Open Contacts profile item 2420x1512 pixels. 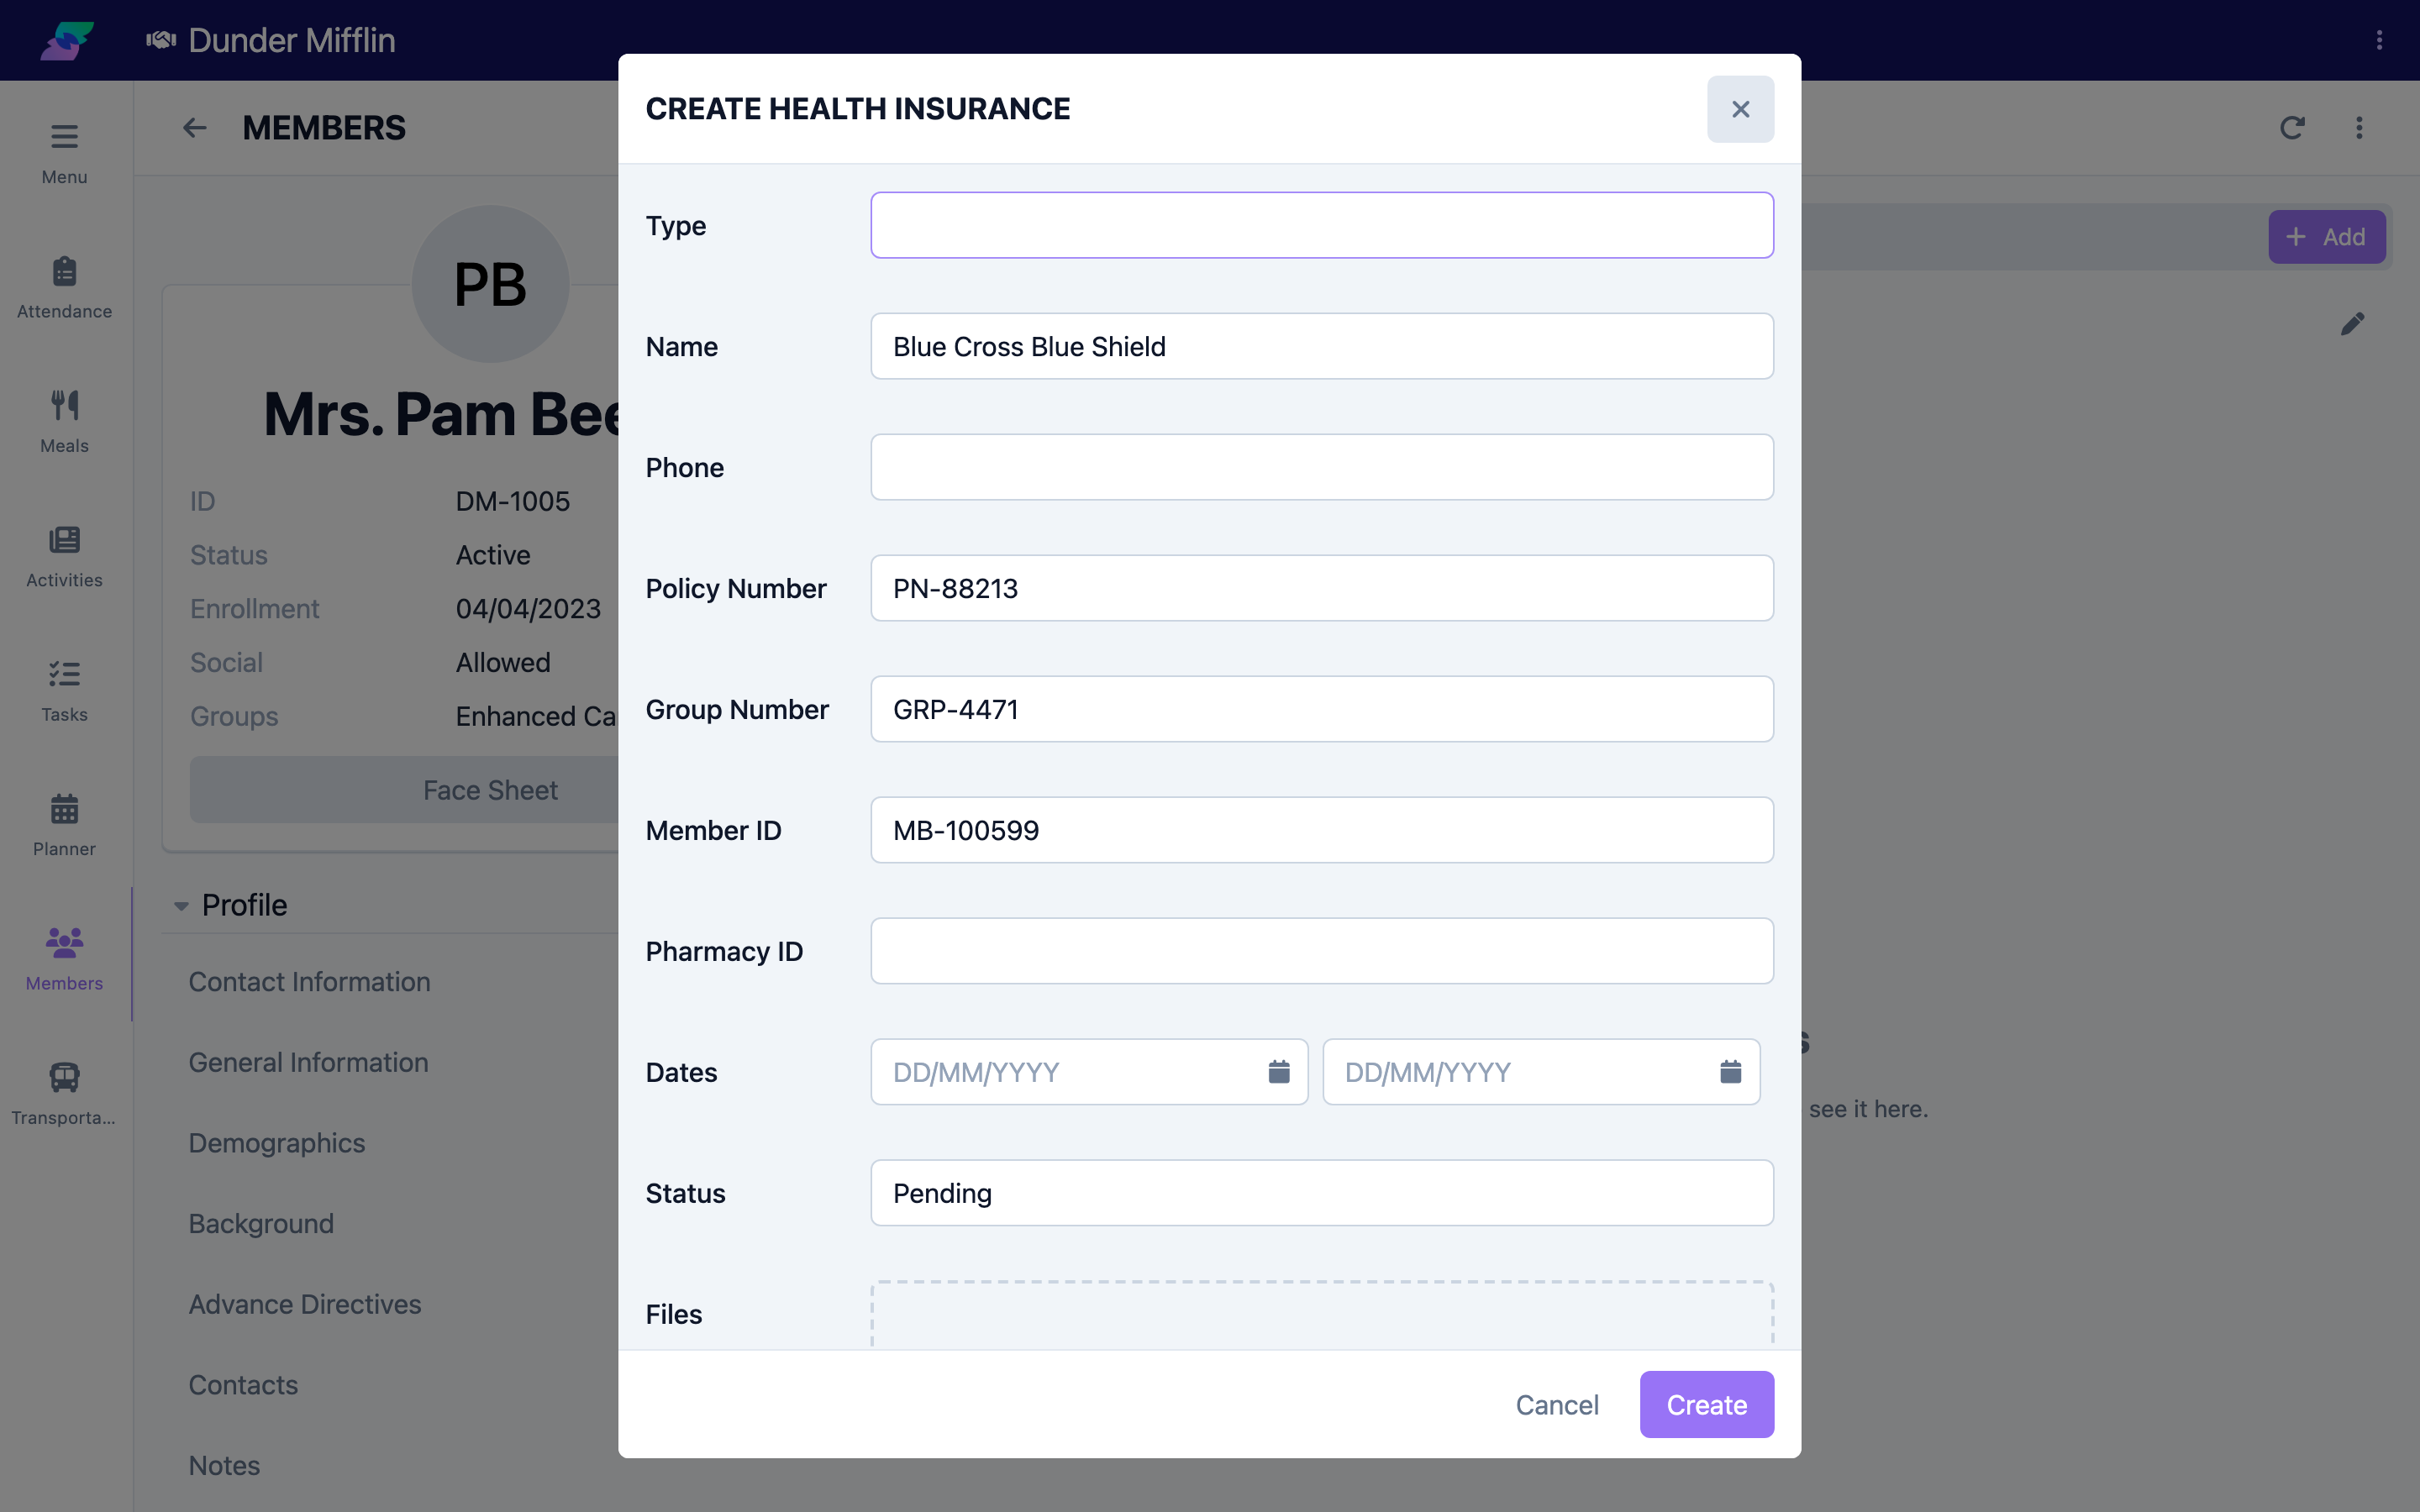pyautogui.click(x=243, y=1385)
